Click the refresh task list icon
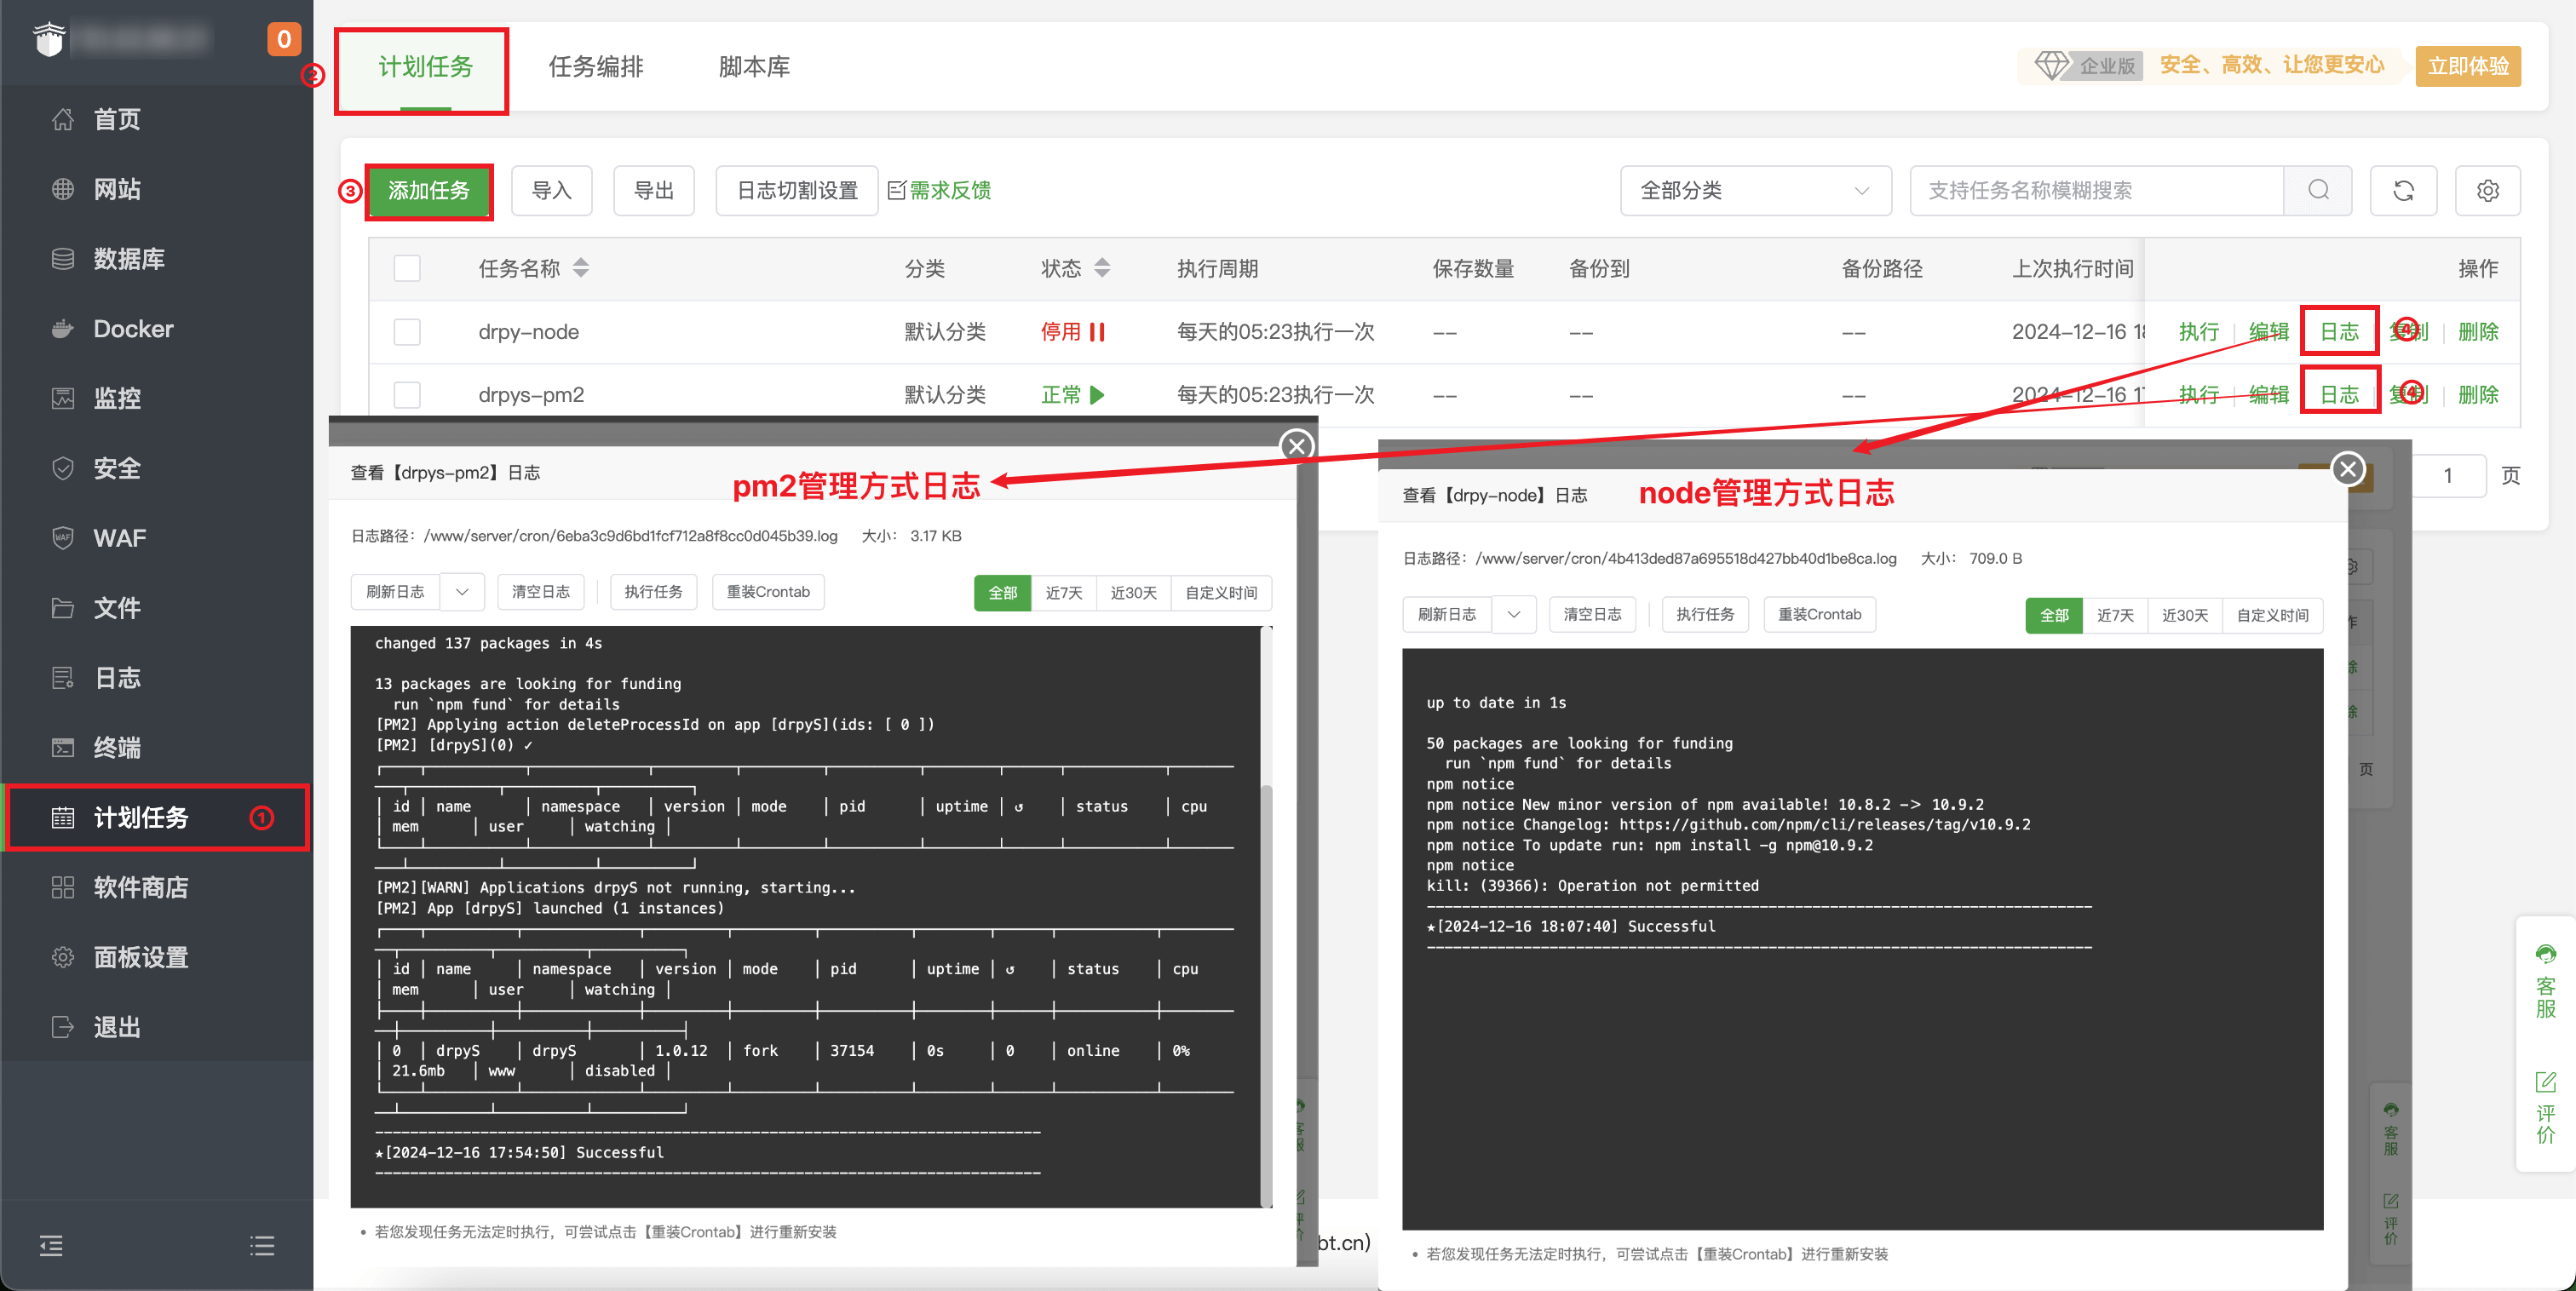Viewport: 2576px width, 1291px height. (x=2402, y=190)
